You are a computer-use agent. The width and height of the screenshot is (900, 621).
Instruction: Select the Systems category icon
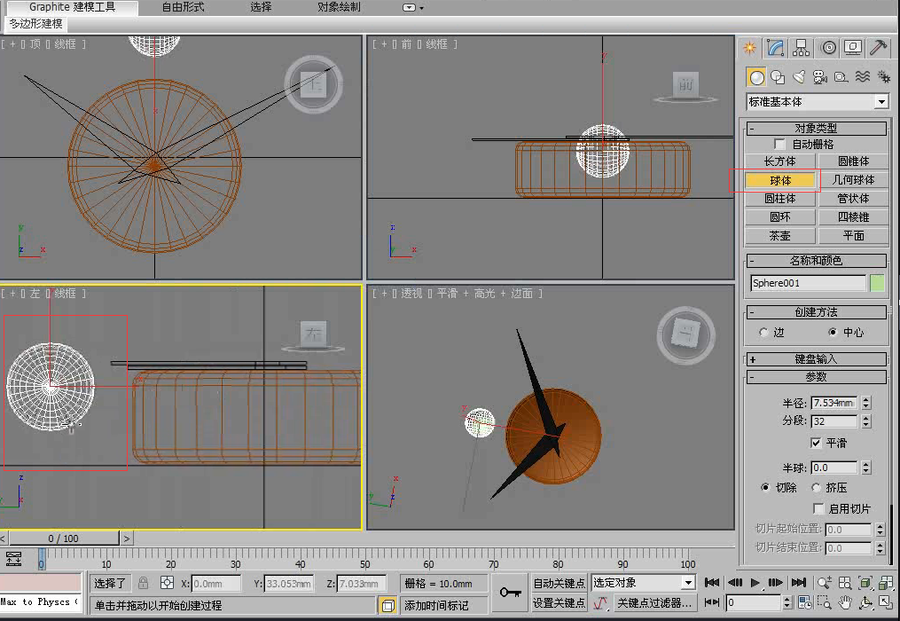click(883, 77)
